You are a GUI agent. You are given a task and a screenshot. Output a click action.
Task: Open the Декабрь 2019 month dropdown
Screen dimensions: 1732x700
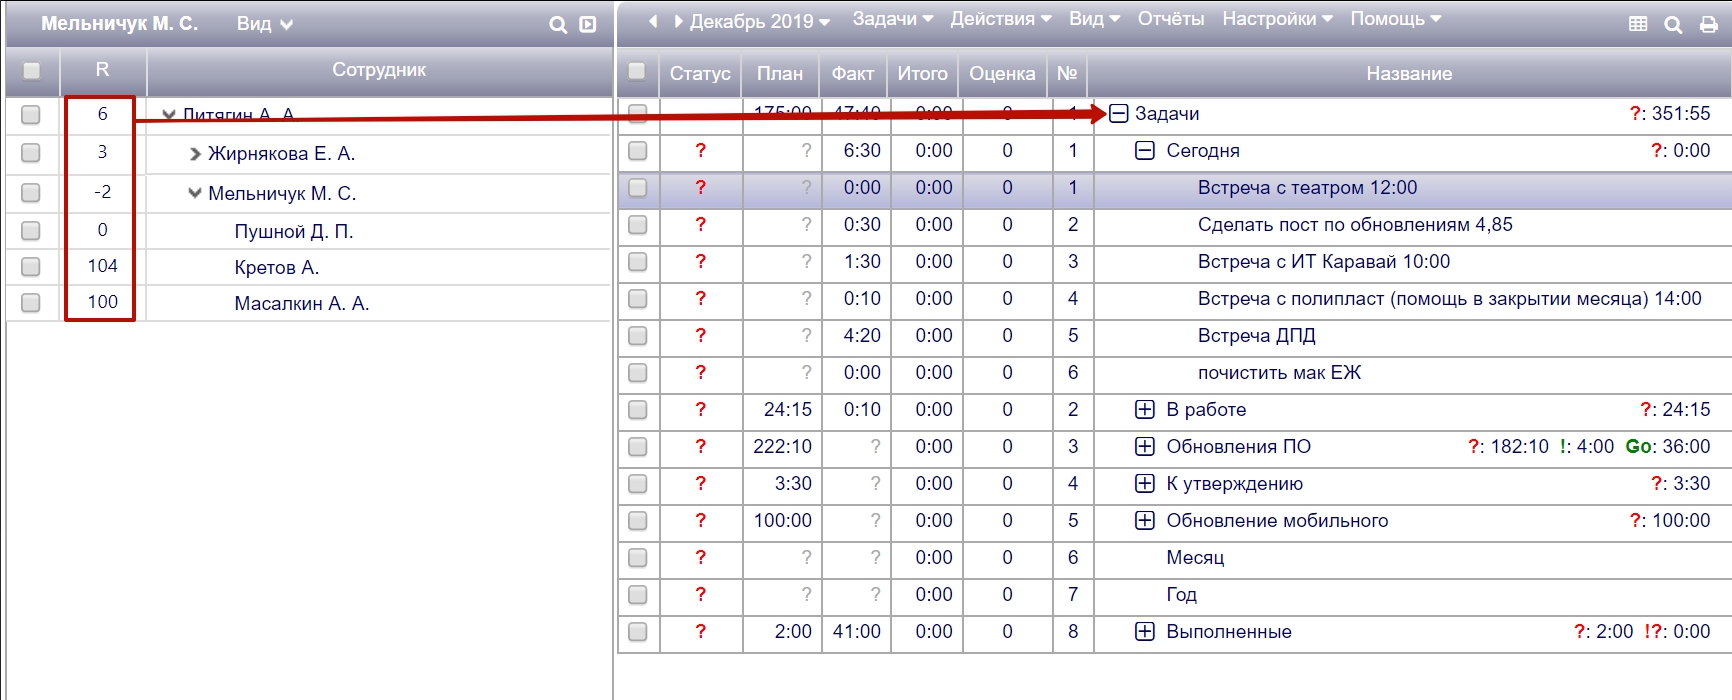coord(759,21)
